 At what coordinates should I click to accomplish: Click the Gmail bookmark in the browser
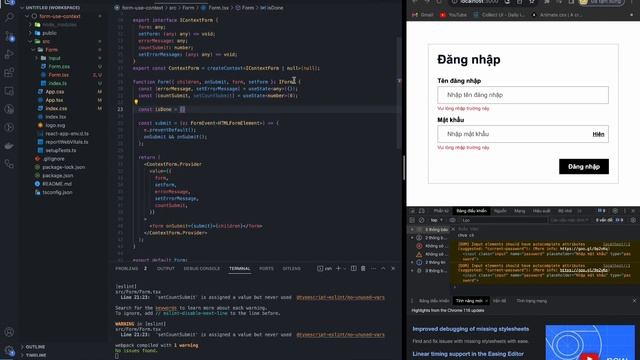[423, 15]
